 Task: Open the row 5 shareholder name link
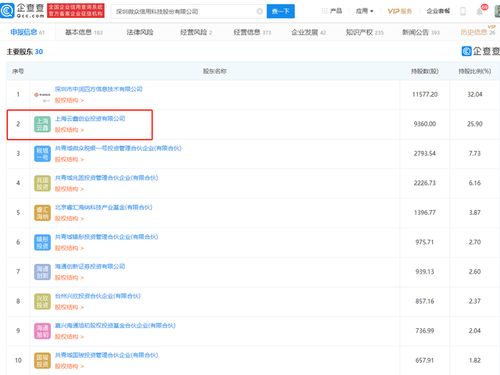103,207
